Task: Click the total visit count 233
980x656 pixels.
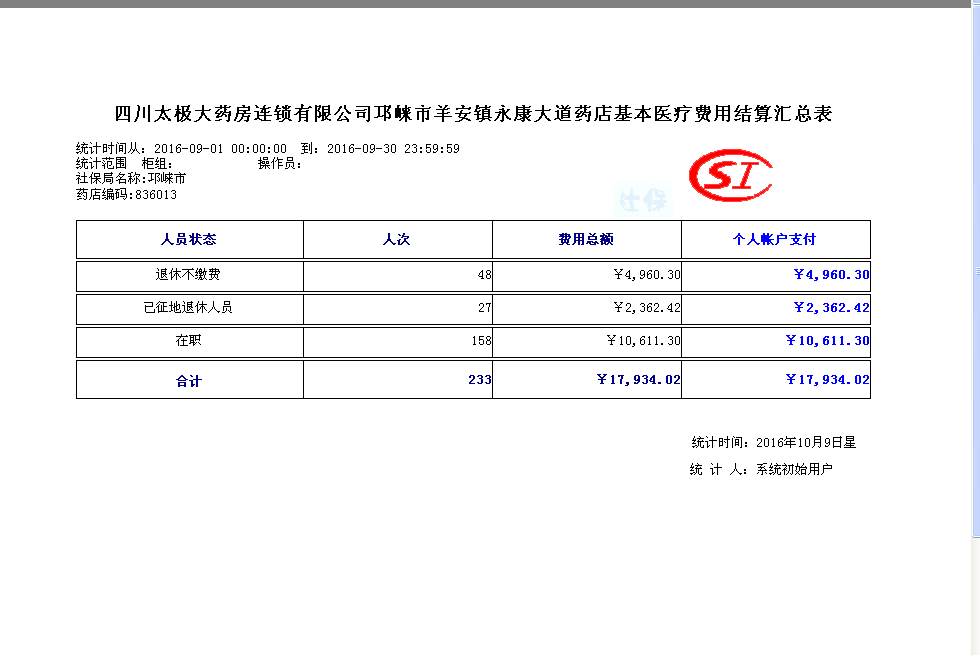Action: [x=480, y=380]
